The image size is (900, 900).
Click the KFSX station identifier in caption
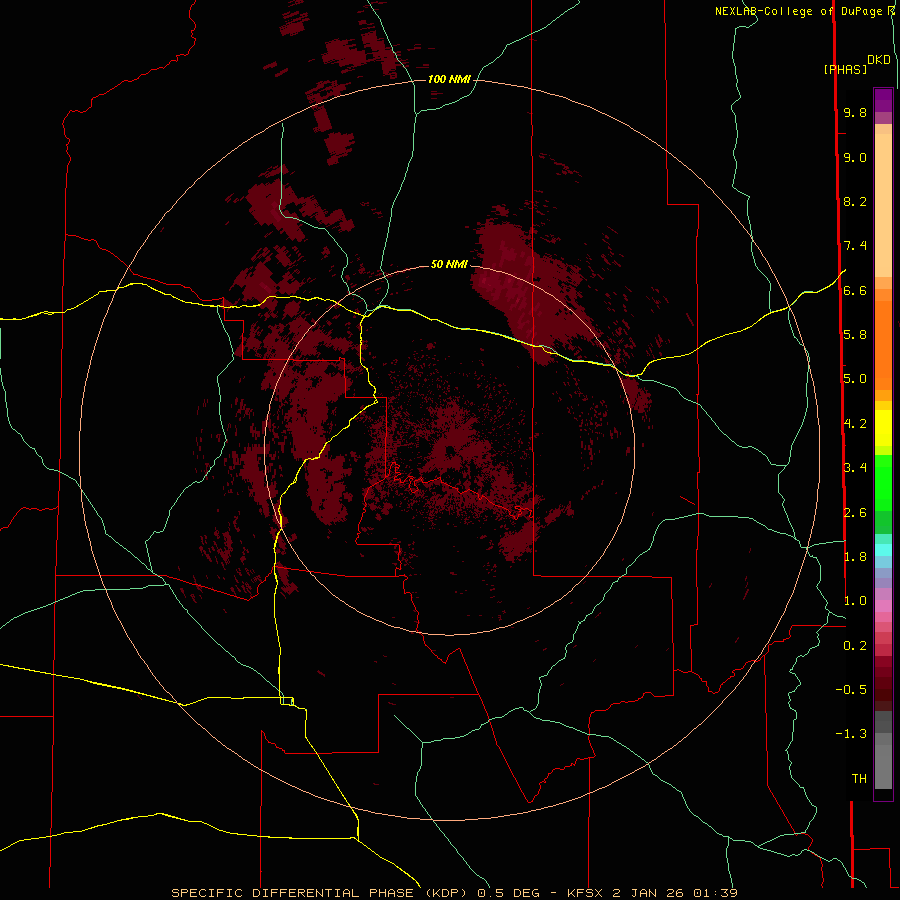click(585, 893)
